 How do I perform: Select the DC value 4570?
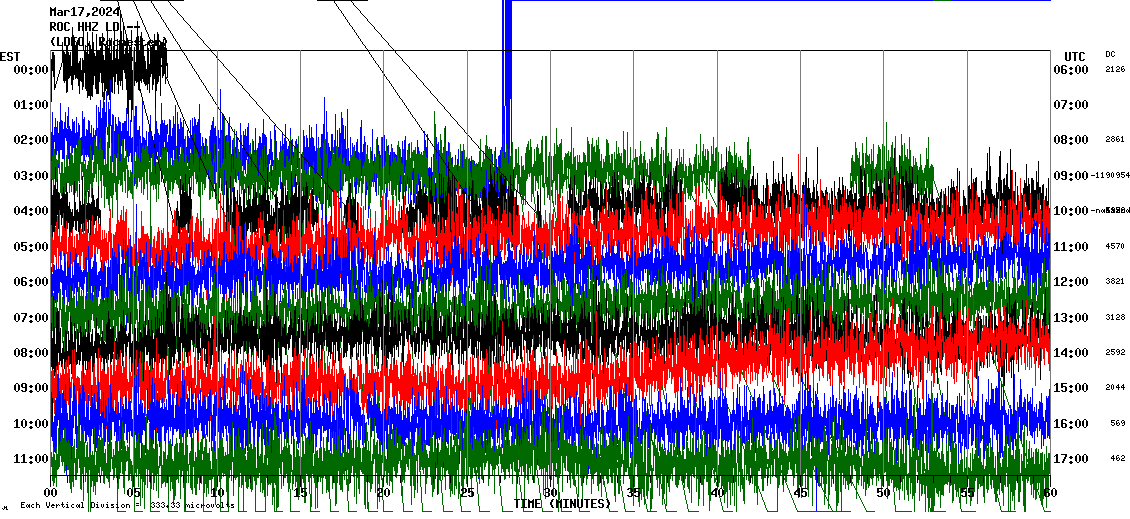tap(1115, 247)
